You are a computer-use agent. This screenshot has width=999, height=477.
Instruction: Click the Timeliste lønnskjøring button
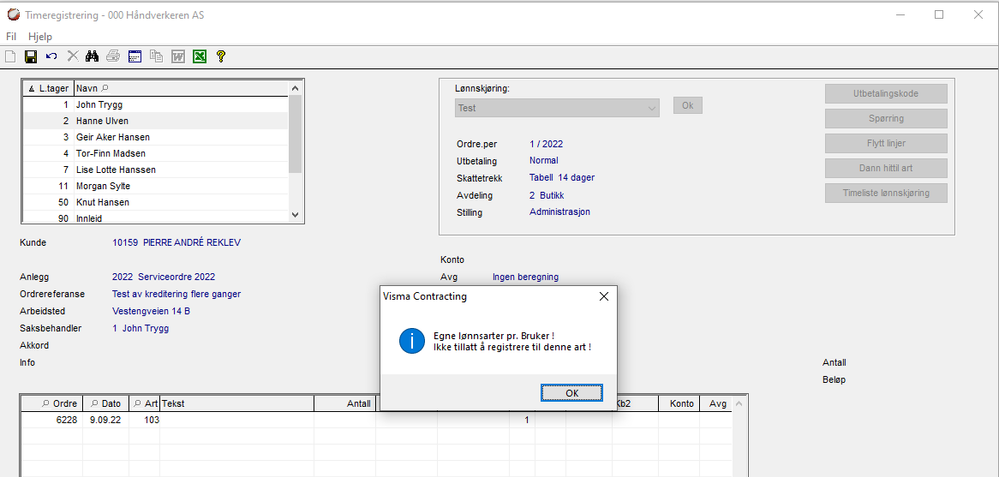point(886,193)
